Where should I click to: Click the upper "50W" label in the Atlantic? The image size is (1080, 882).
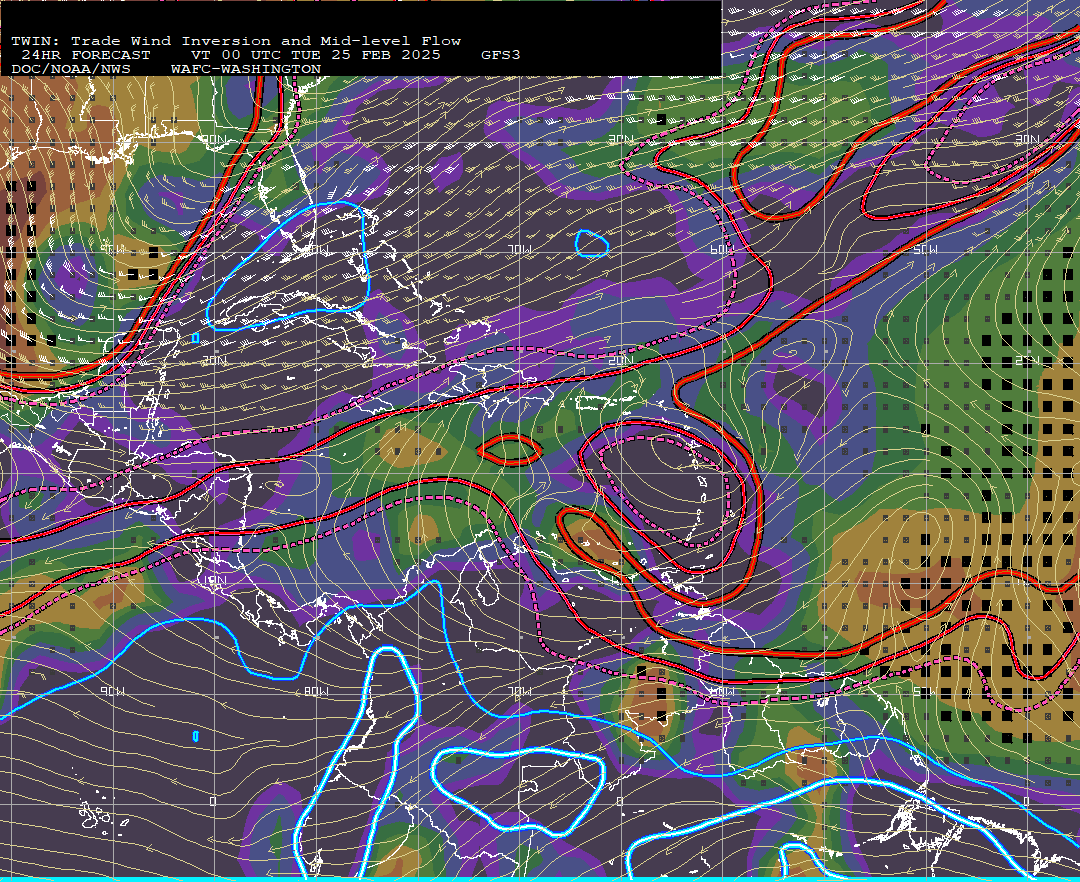[x=925, y=249]
